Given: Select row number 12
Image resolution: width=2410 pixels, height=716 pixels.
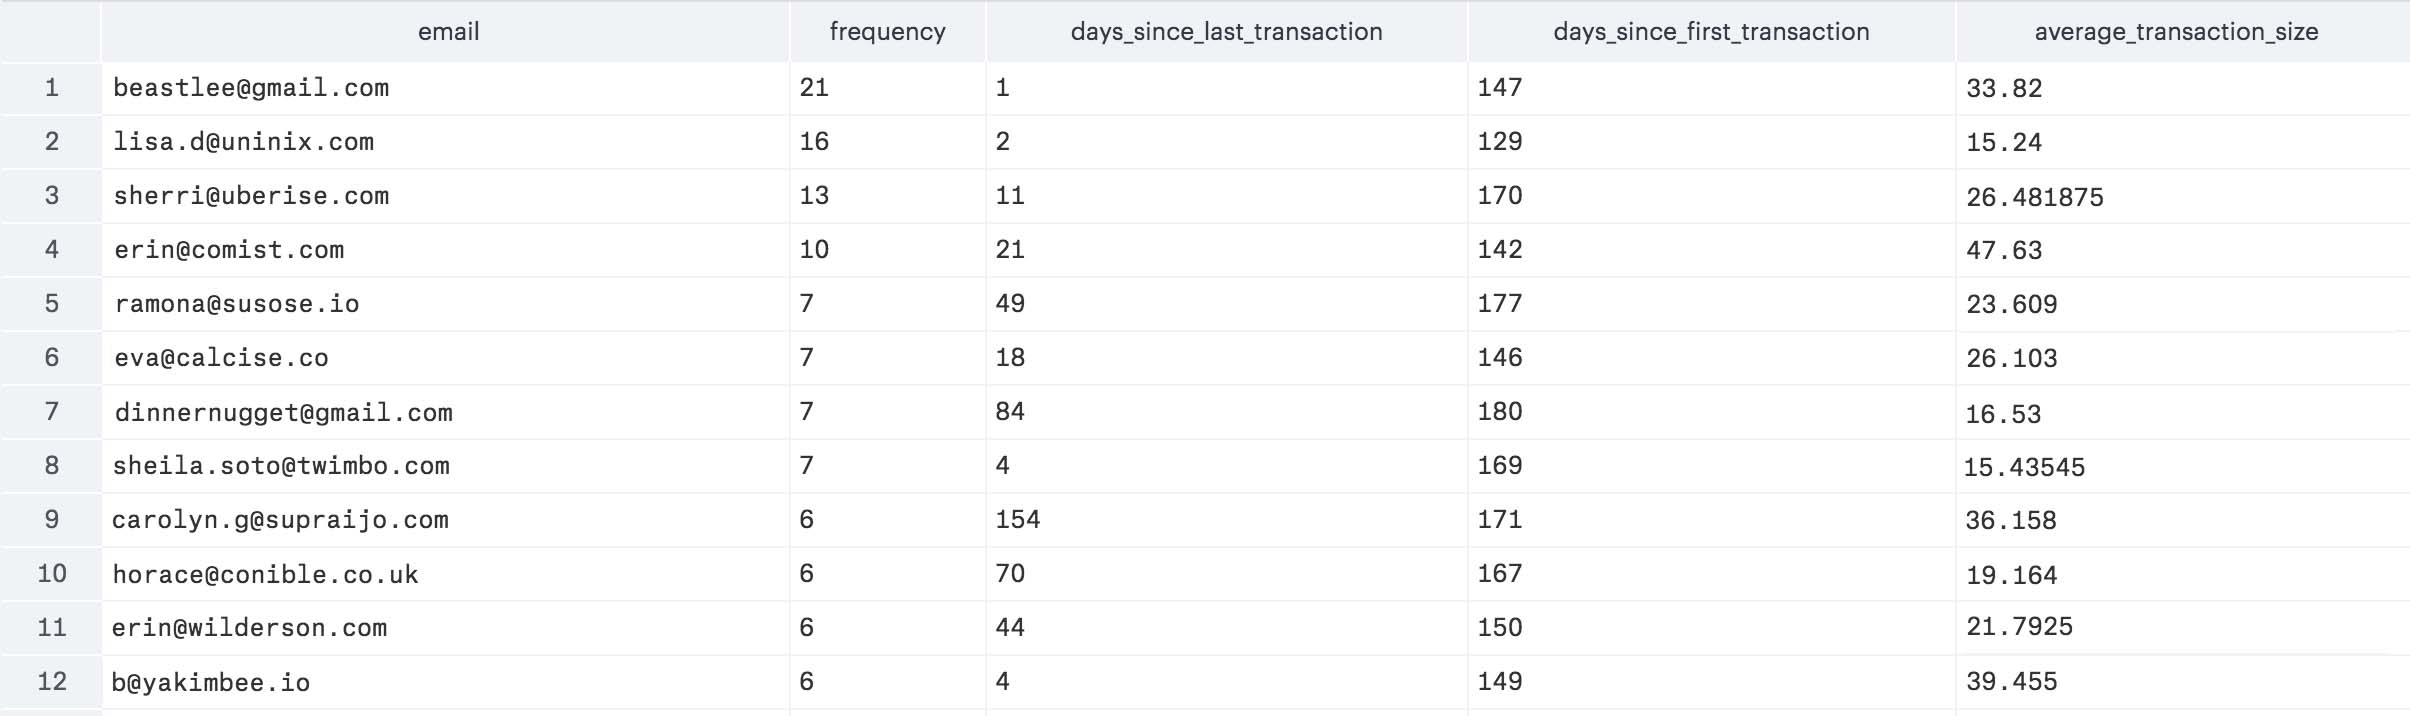Looking at the screenshot, I should pos(52,682).
